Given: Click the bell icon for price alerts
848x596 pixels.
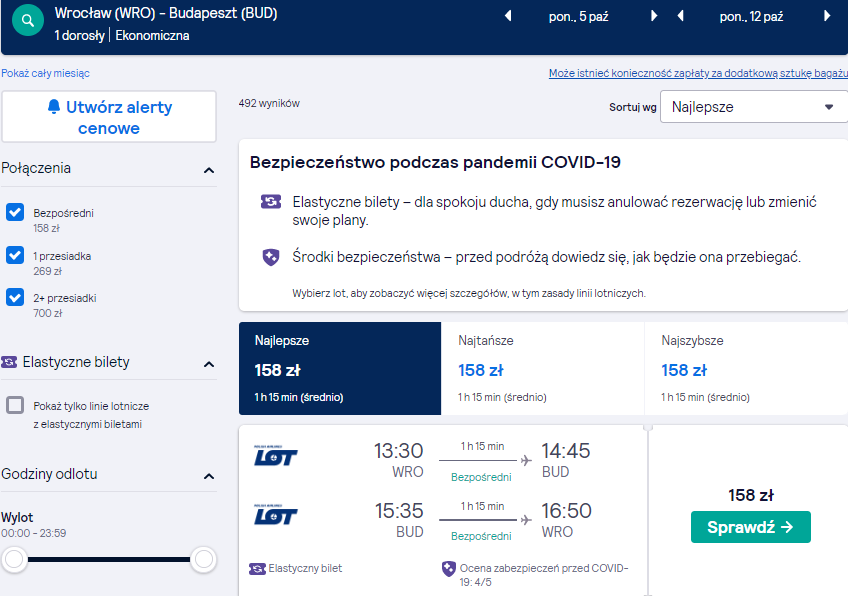Looking at the screenshot, I should click(54, 107).
